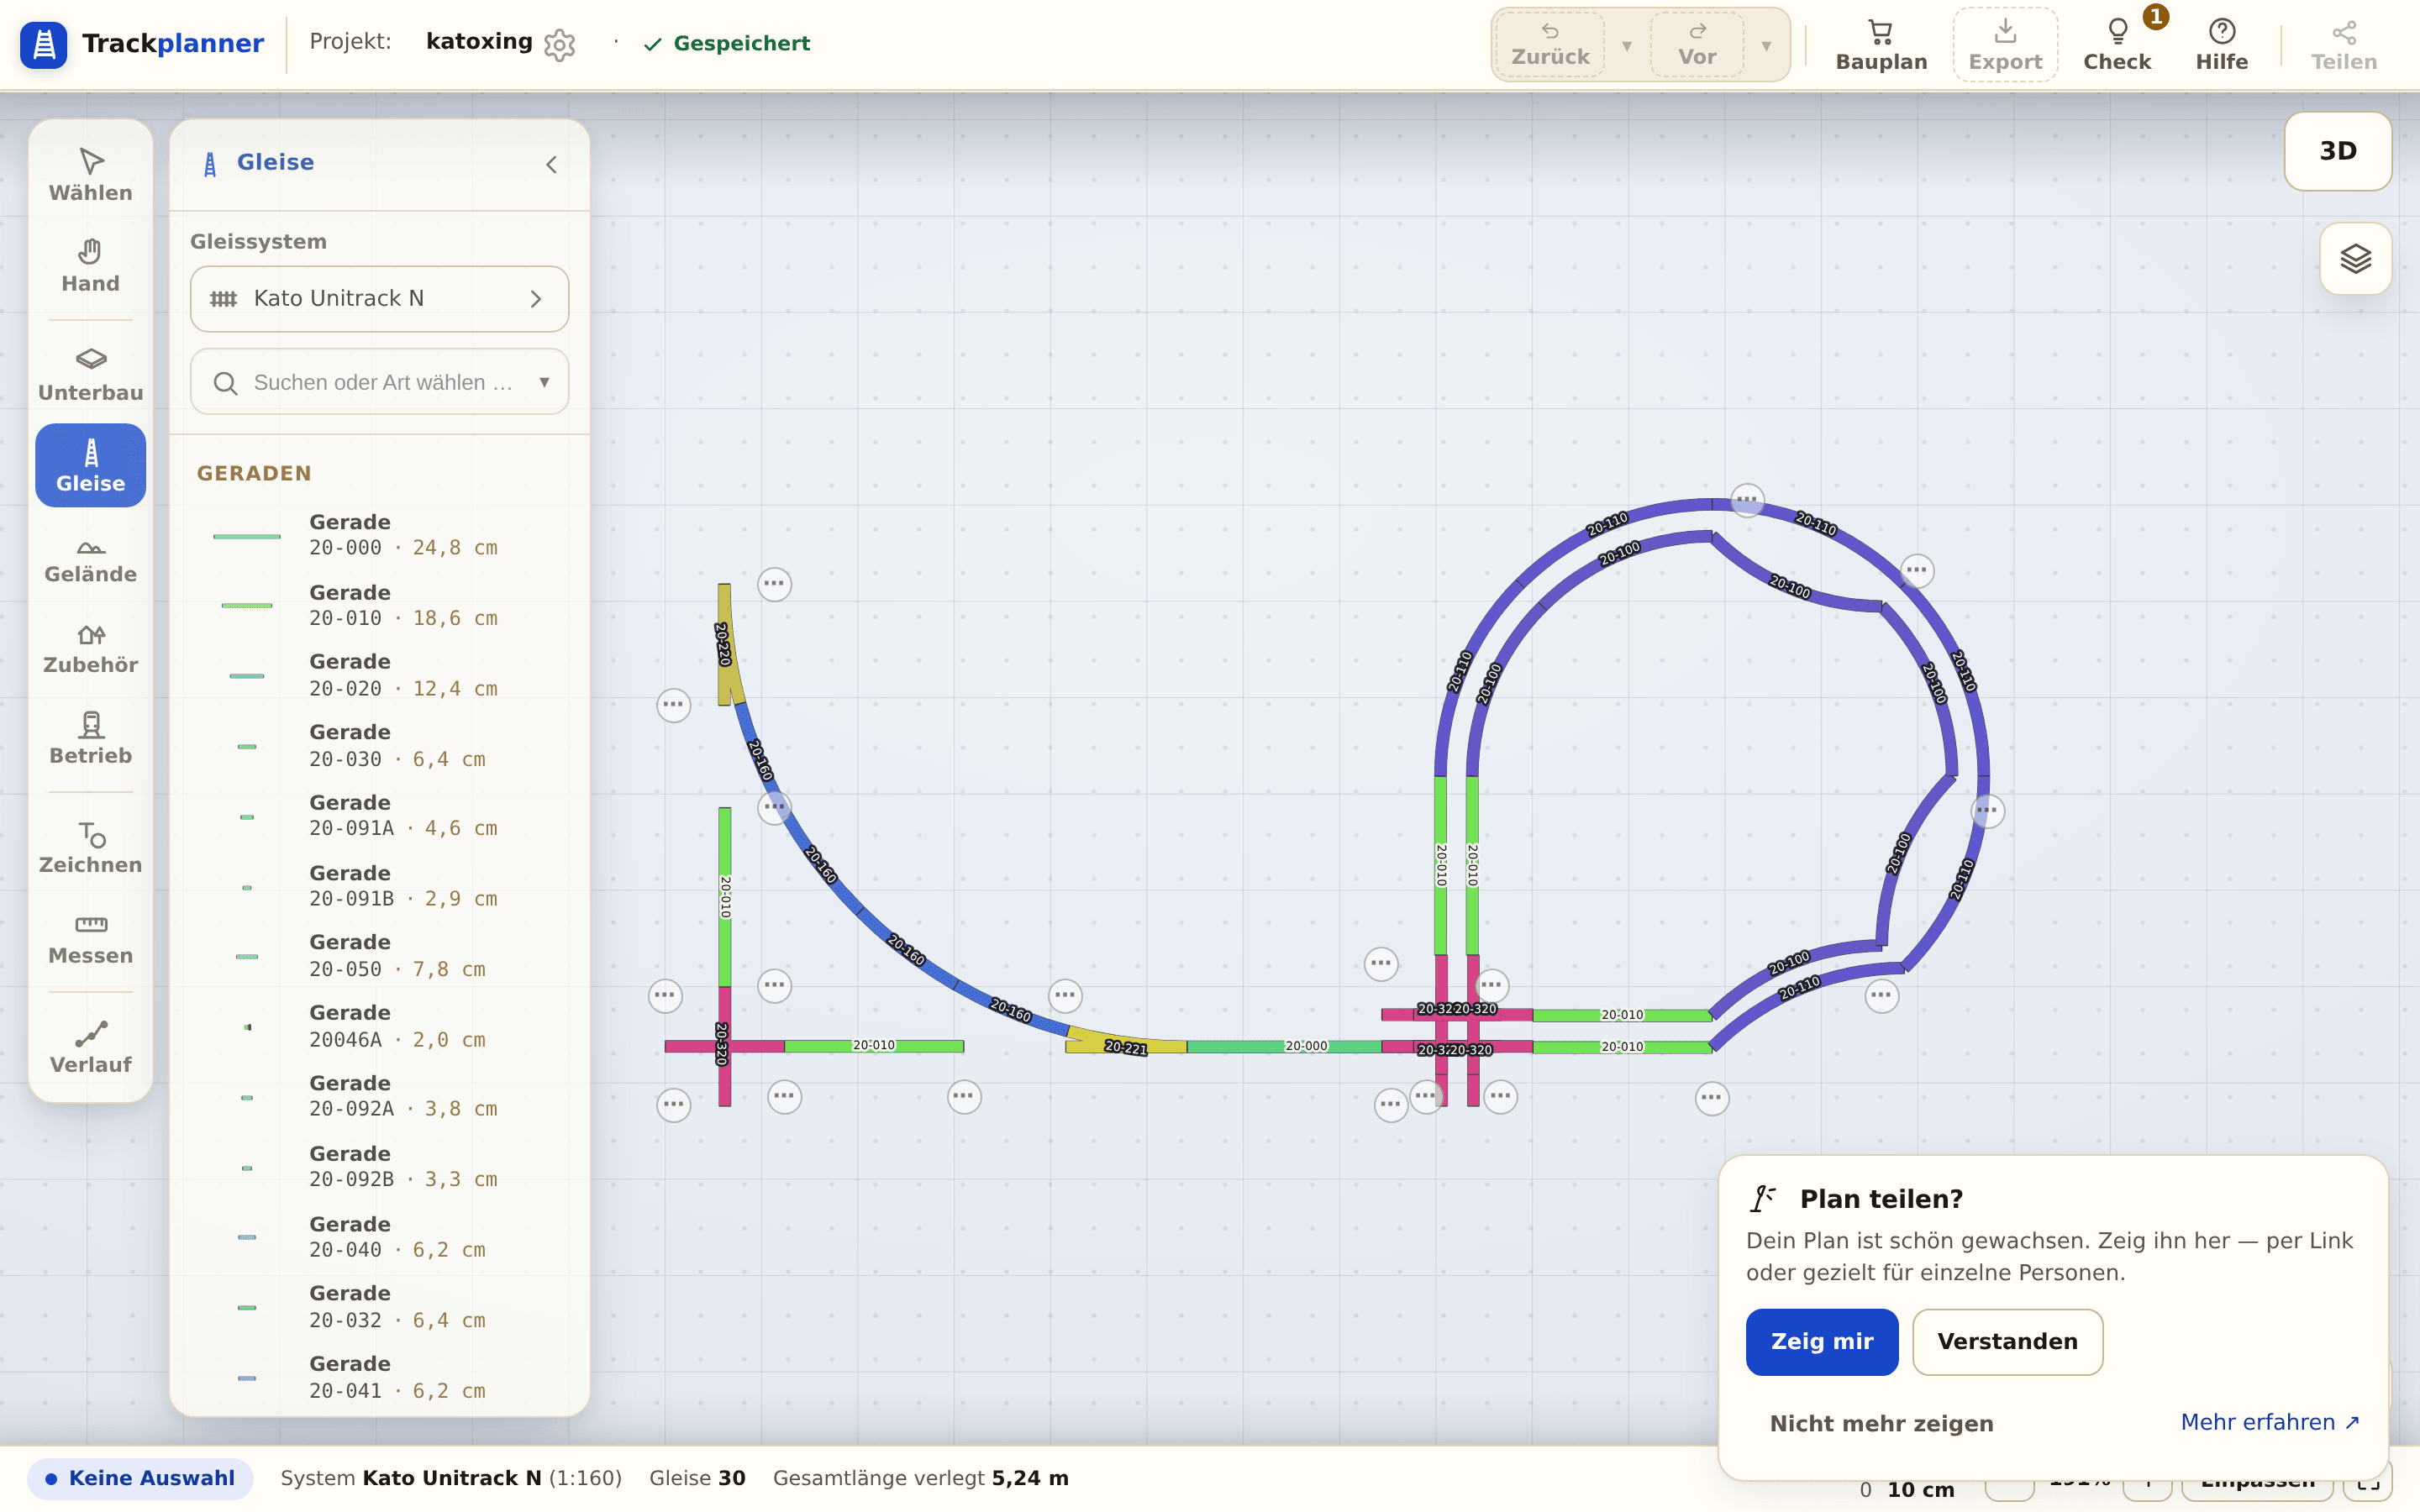Open the Betrieb operations tool
Image resolution: width=2420 pixels, height=1512 pixels.
90,738
